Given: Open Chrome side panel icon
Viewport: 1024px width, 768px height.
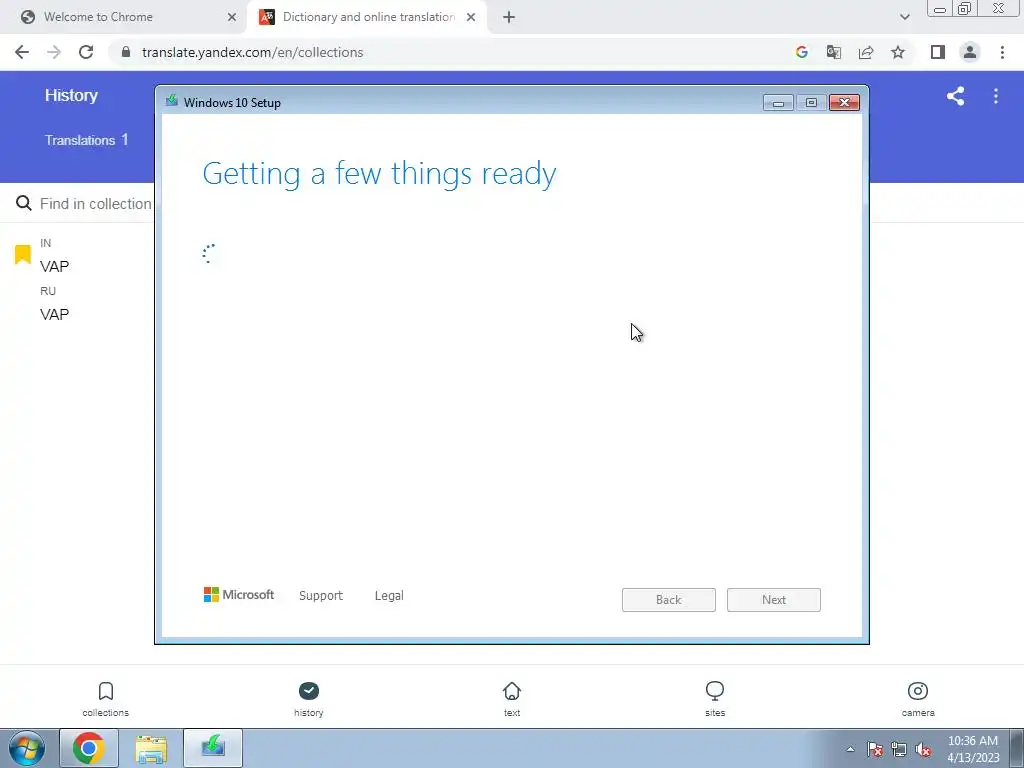Looking at the screenshot, I should click(x=938, y=52).
